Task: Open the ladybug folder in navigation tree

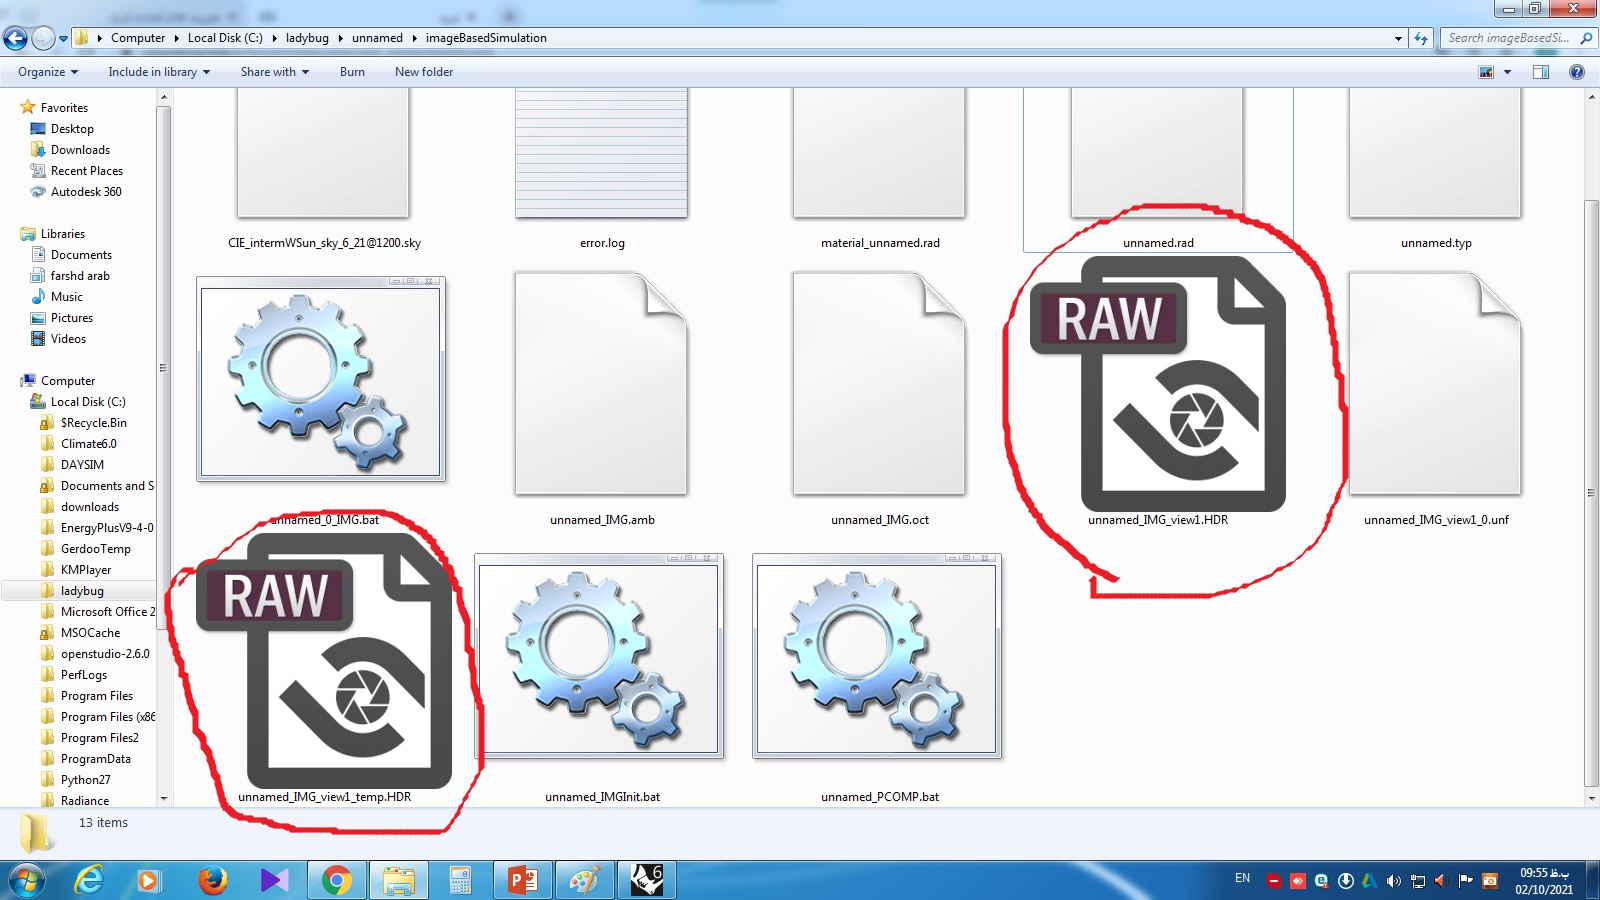Action: (x=82, y=591)
